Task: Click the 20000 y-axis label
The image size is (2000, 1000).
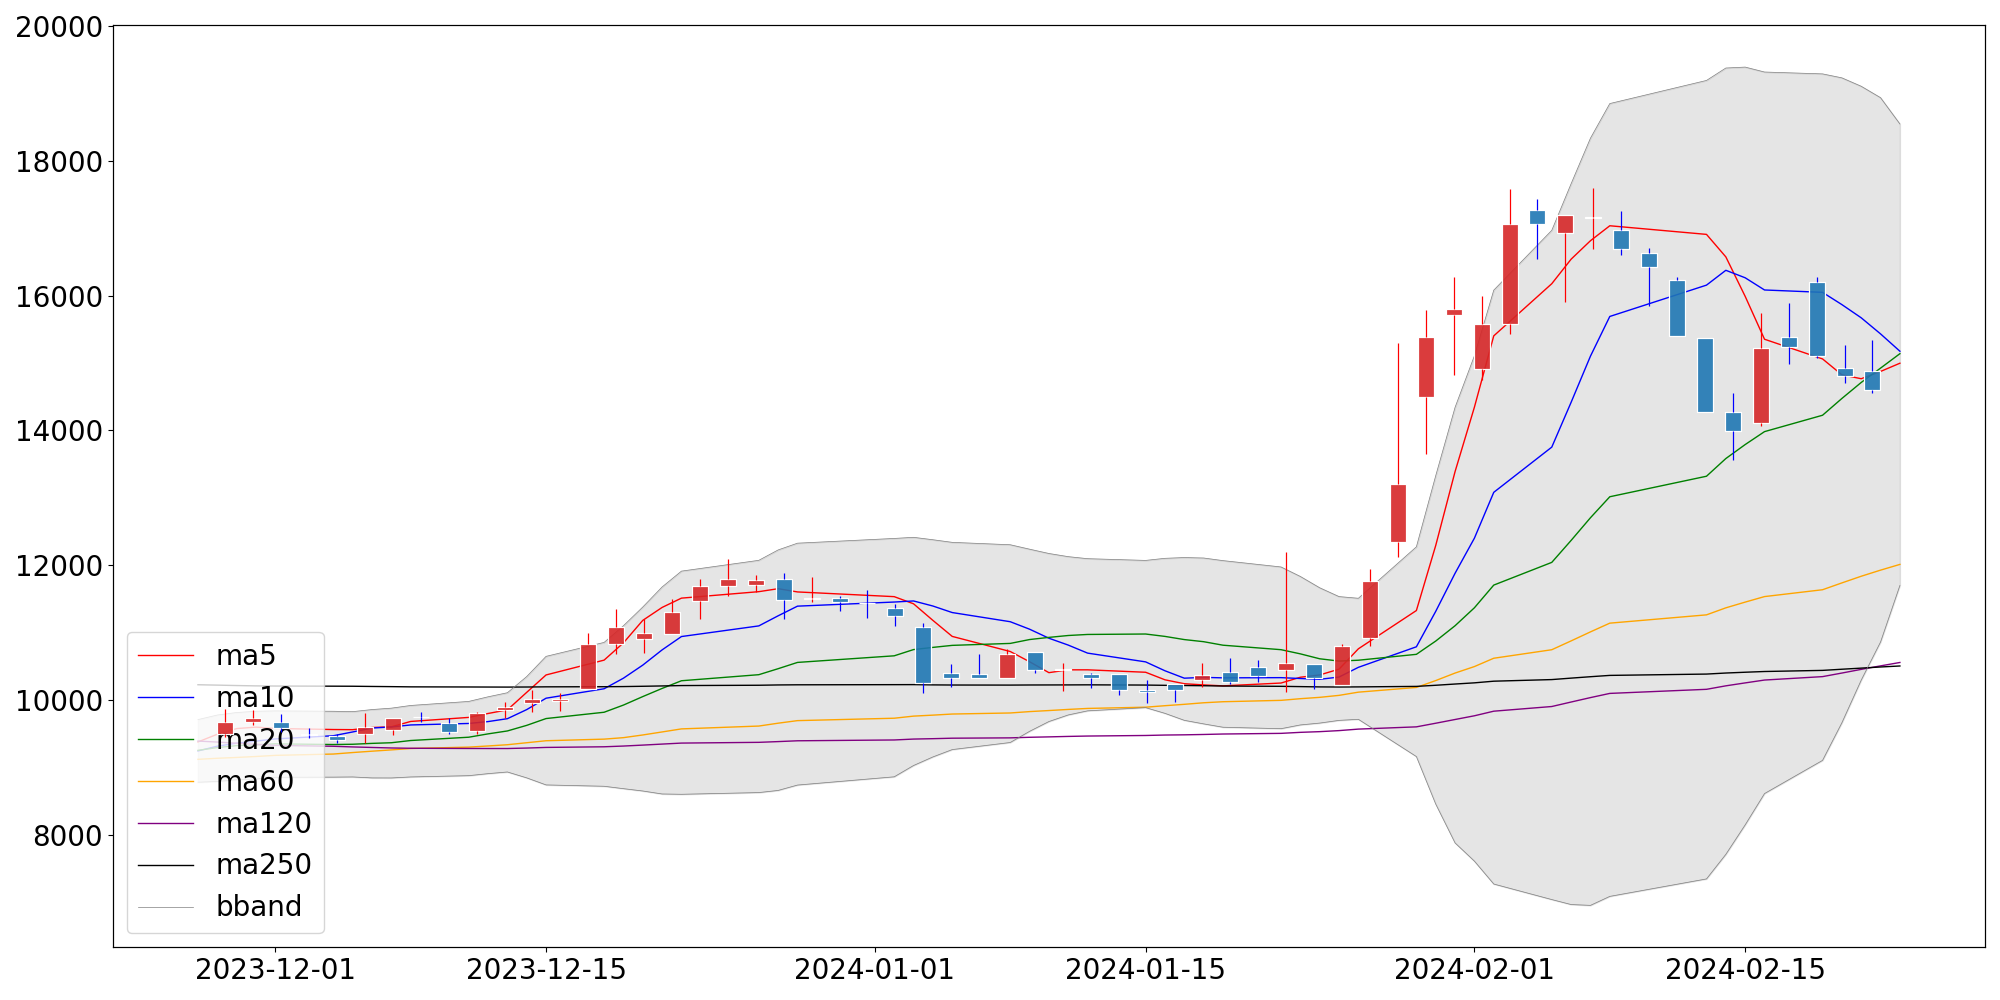Action: point(59,28)
